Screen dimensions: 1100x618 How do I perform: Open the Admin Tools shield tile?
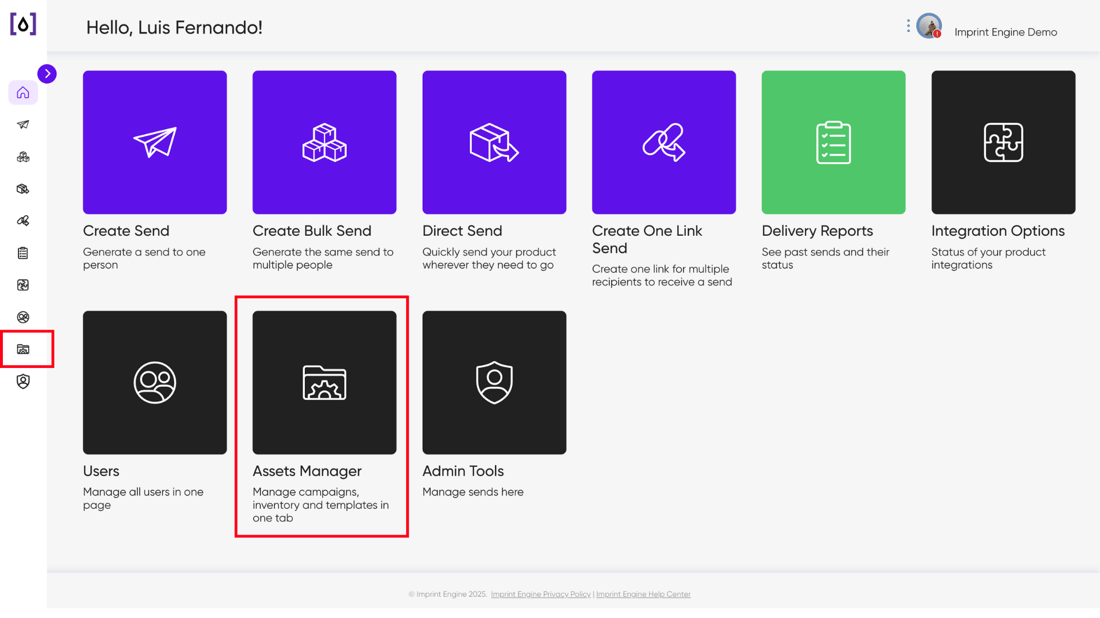[x=494, y=382]
